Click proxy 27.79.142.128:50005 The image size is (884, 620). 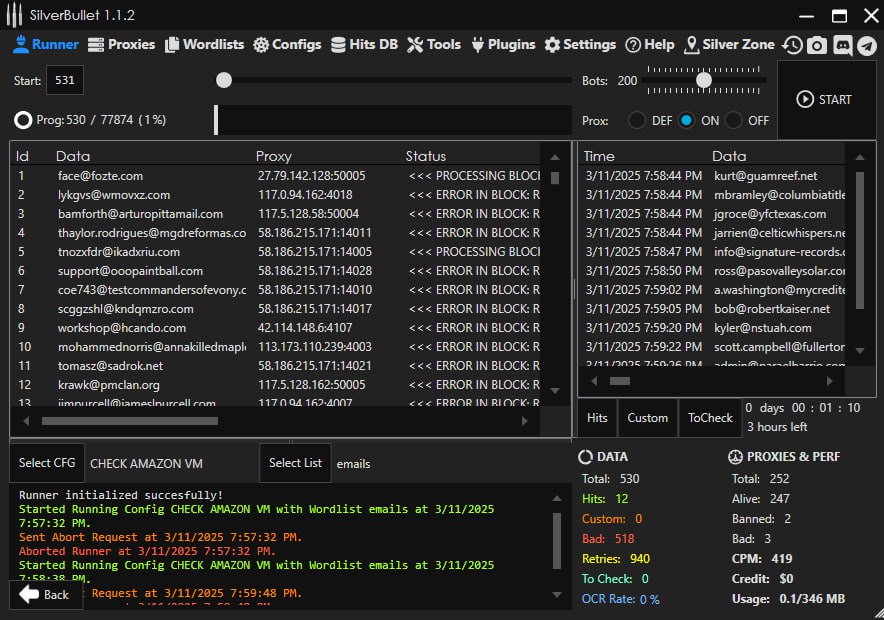tap(312, 176)
